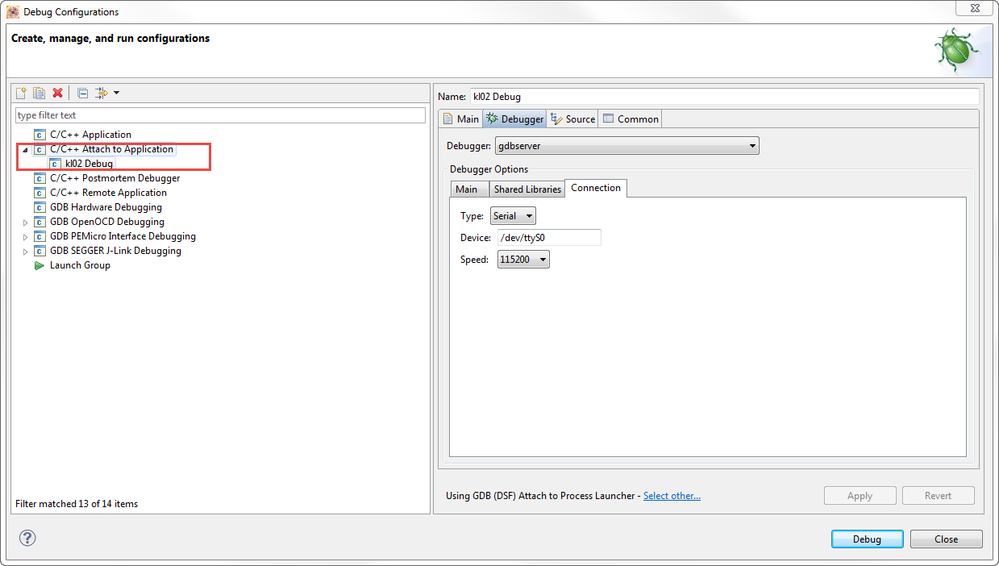
Task: Click the Debug Configurations title bar icon
Action: point(13,11)
